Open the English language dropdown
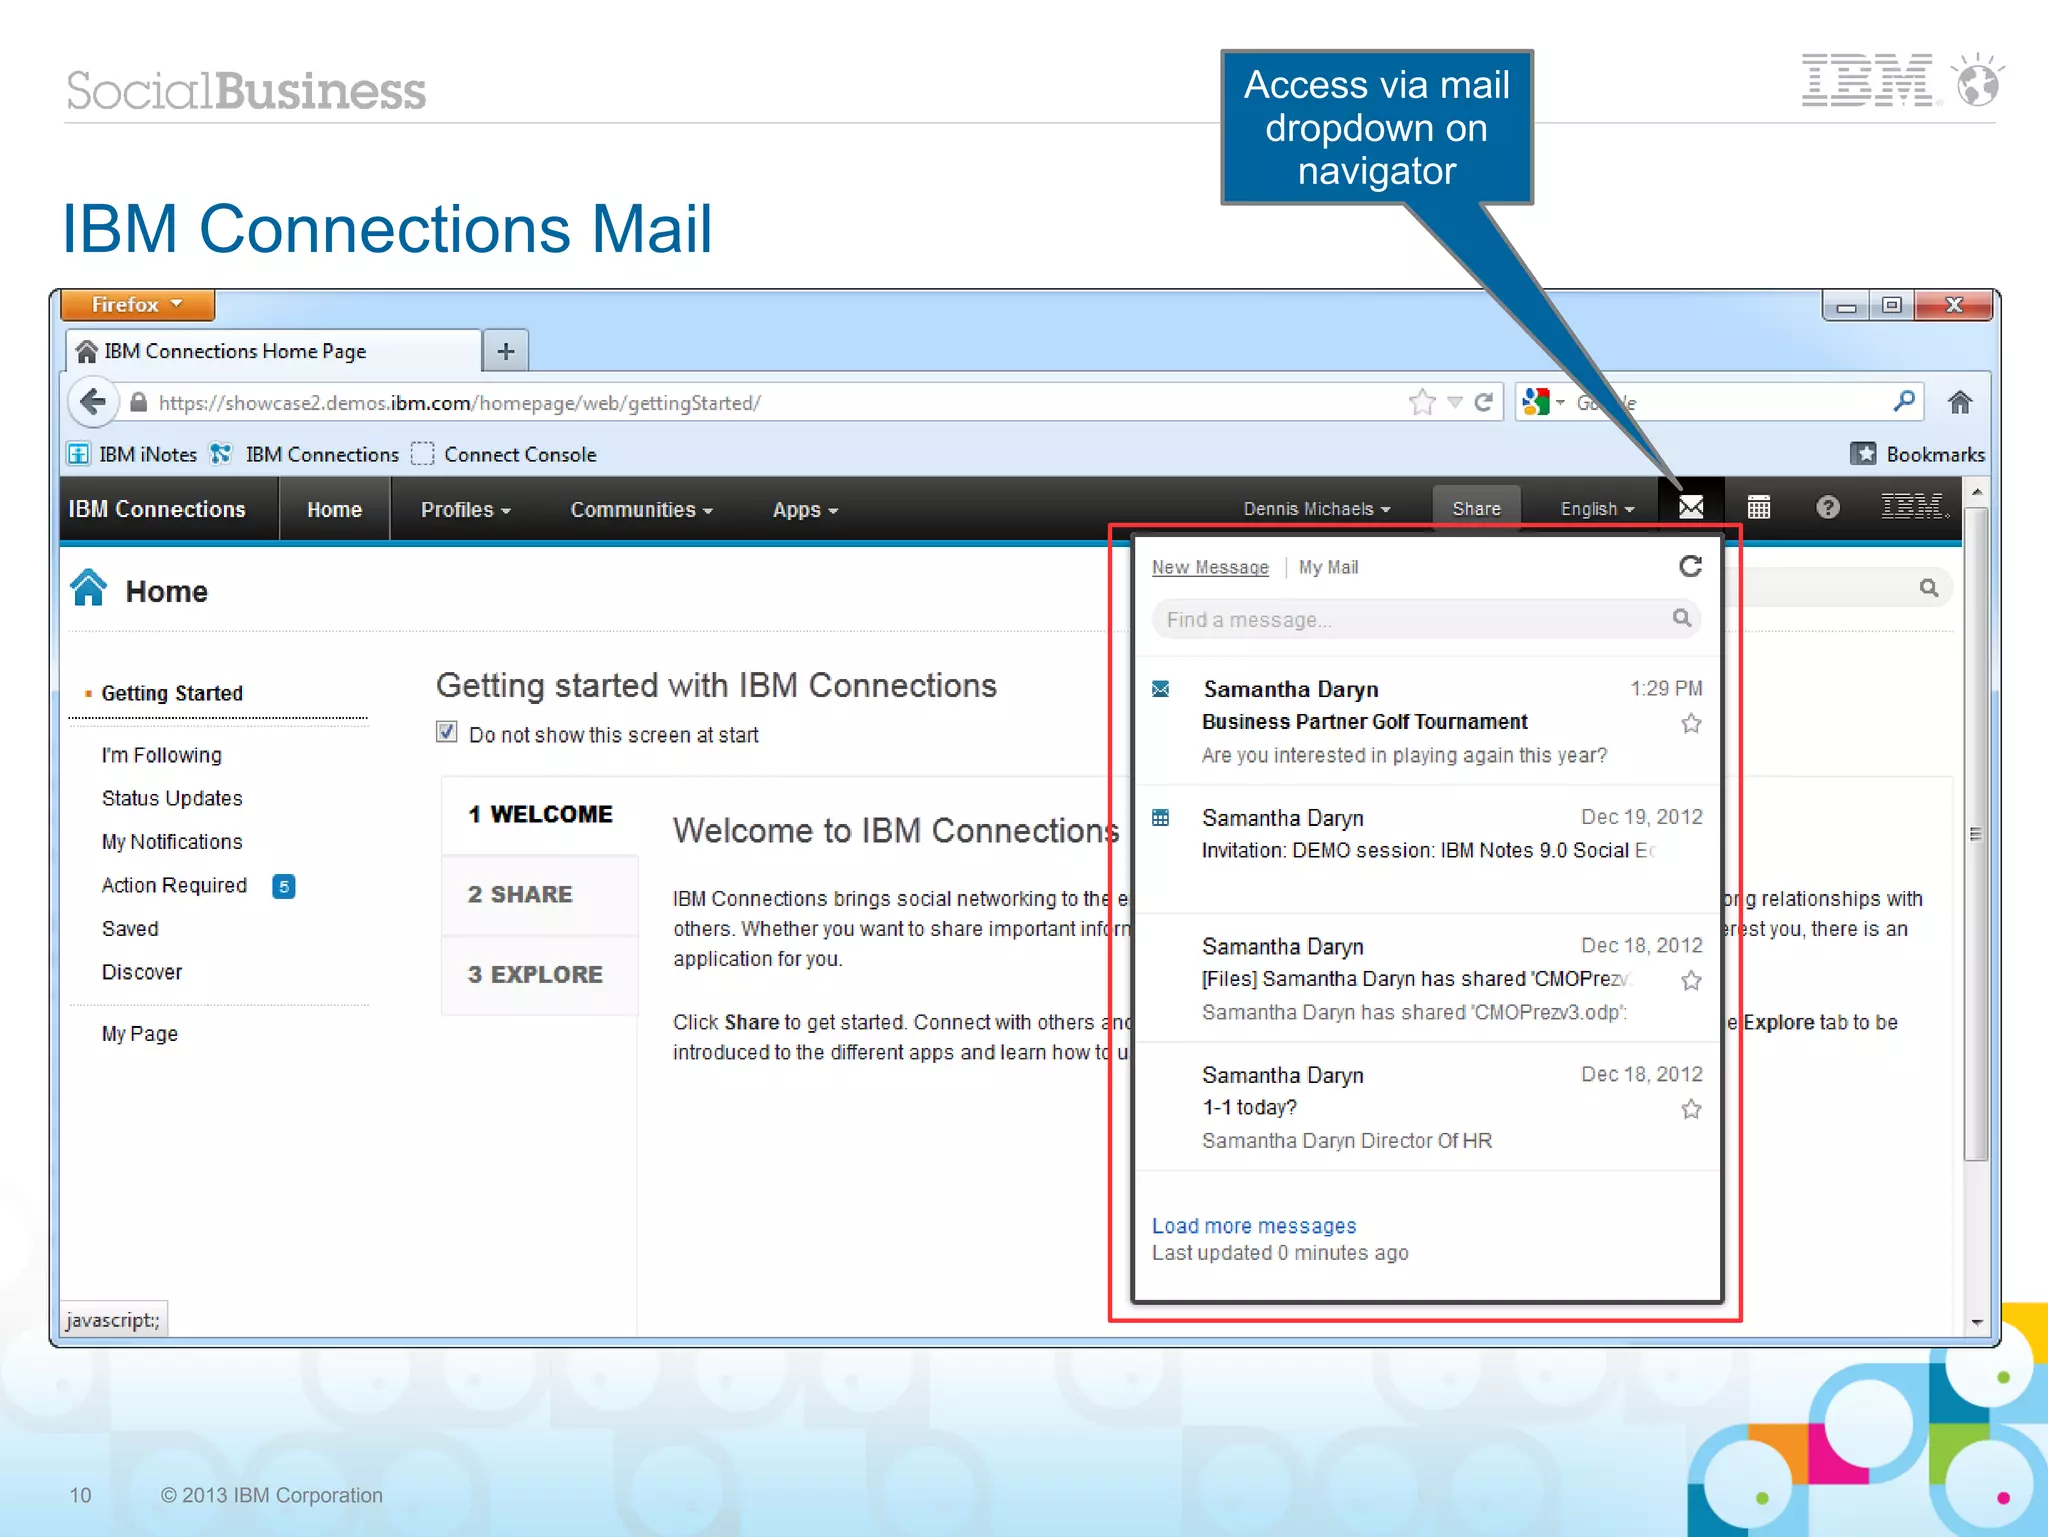 1597,508
